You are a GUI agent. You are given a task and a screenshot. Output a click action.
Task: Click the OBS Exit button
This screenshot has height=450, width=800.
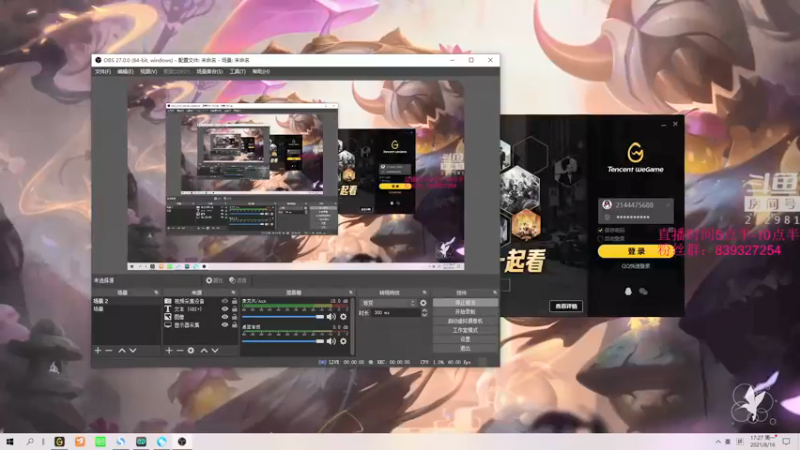point(465,348)
